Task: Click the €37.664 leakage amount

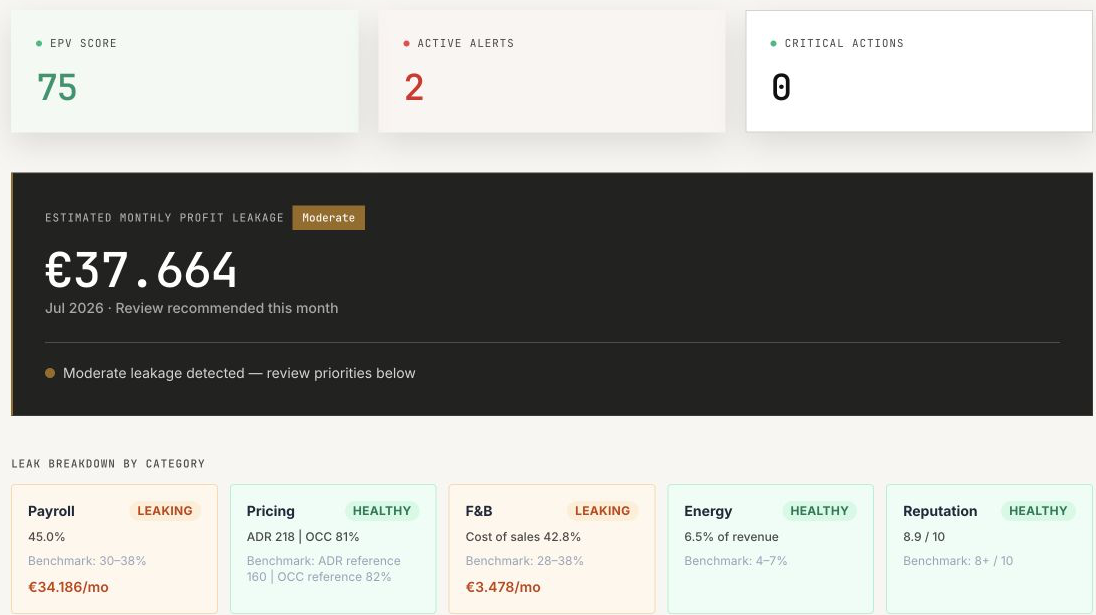Action: [x=141, y=270]
